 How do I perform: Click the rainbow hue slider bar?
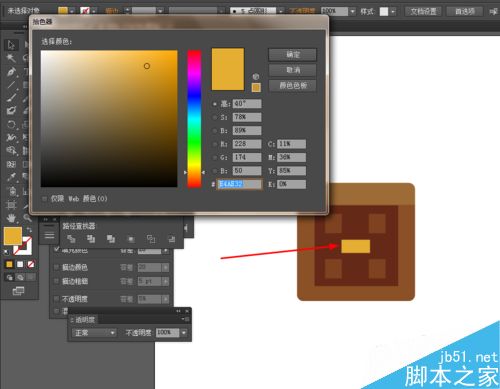pyautogui.click(x=194, y=118)
